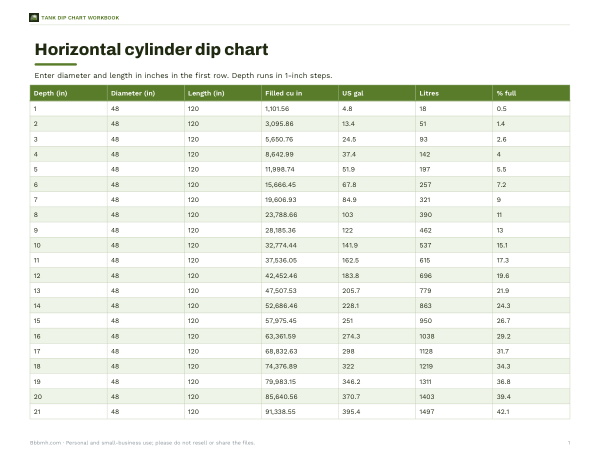Screen dimensions: 600x464
Task: Click the litres value '142'
Action: tap(454, 154)
